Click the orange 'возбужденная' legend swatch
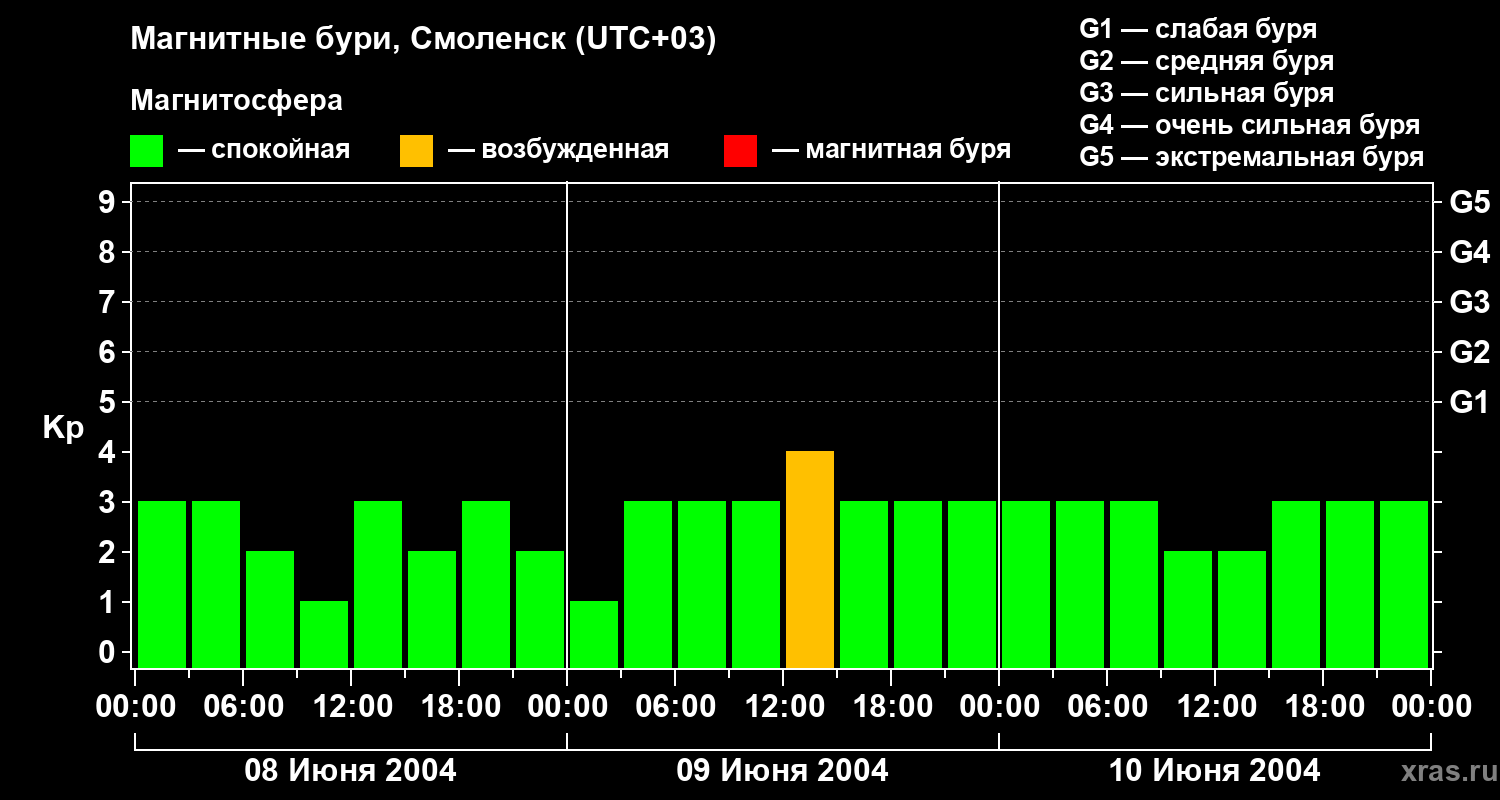The image size is (1500, 800). tap(416, 151)
